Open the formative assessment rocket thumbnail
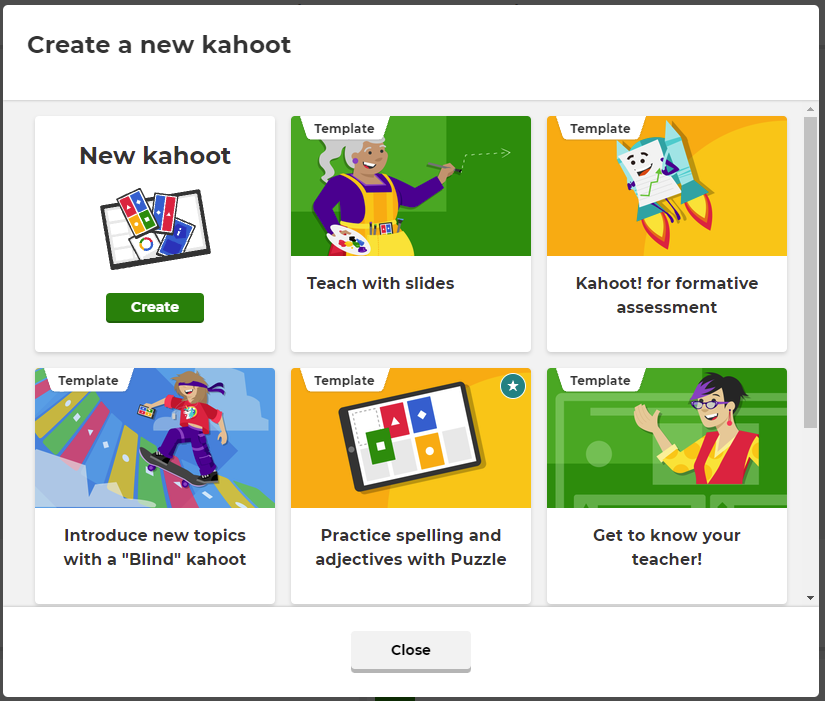This screenshot has height=701, width=825. coord(667,186)
